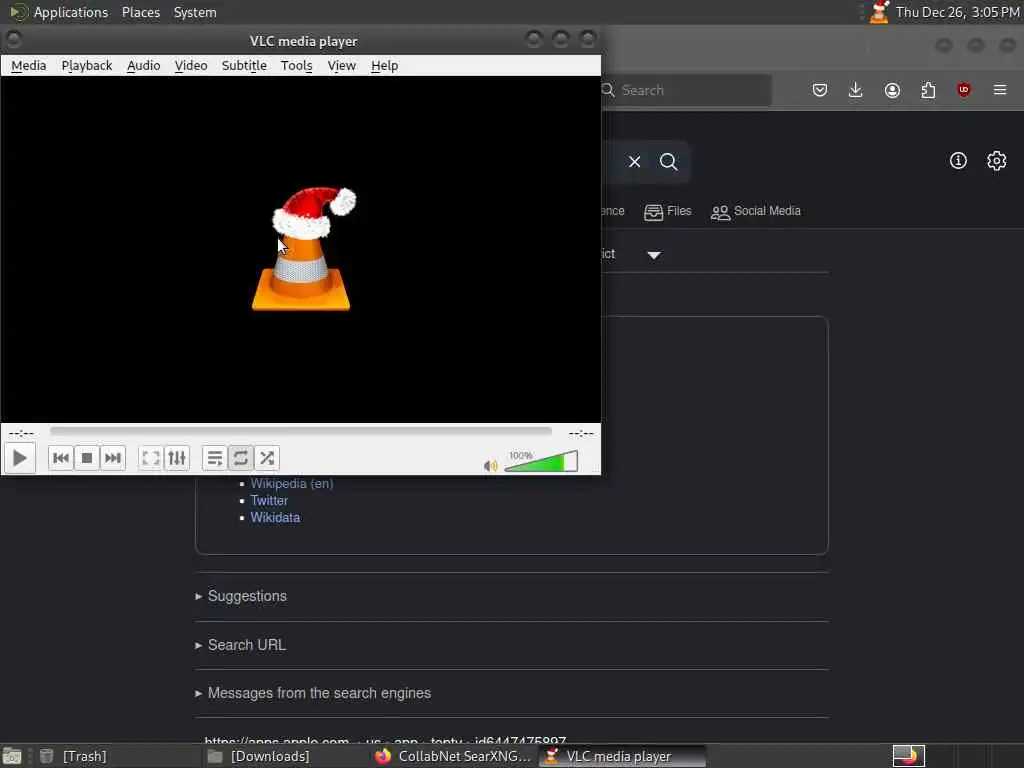Expand the Suggestions section
Image resolution: width=1024 pixels, height=768 pixels.
click(x=241, y=596)
